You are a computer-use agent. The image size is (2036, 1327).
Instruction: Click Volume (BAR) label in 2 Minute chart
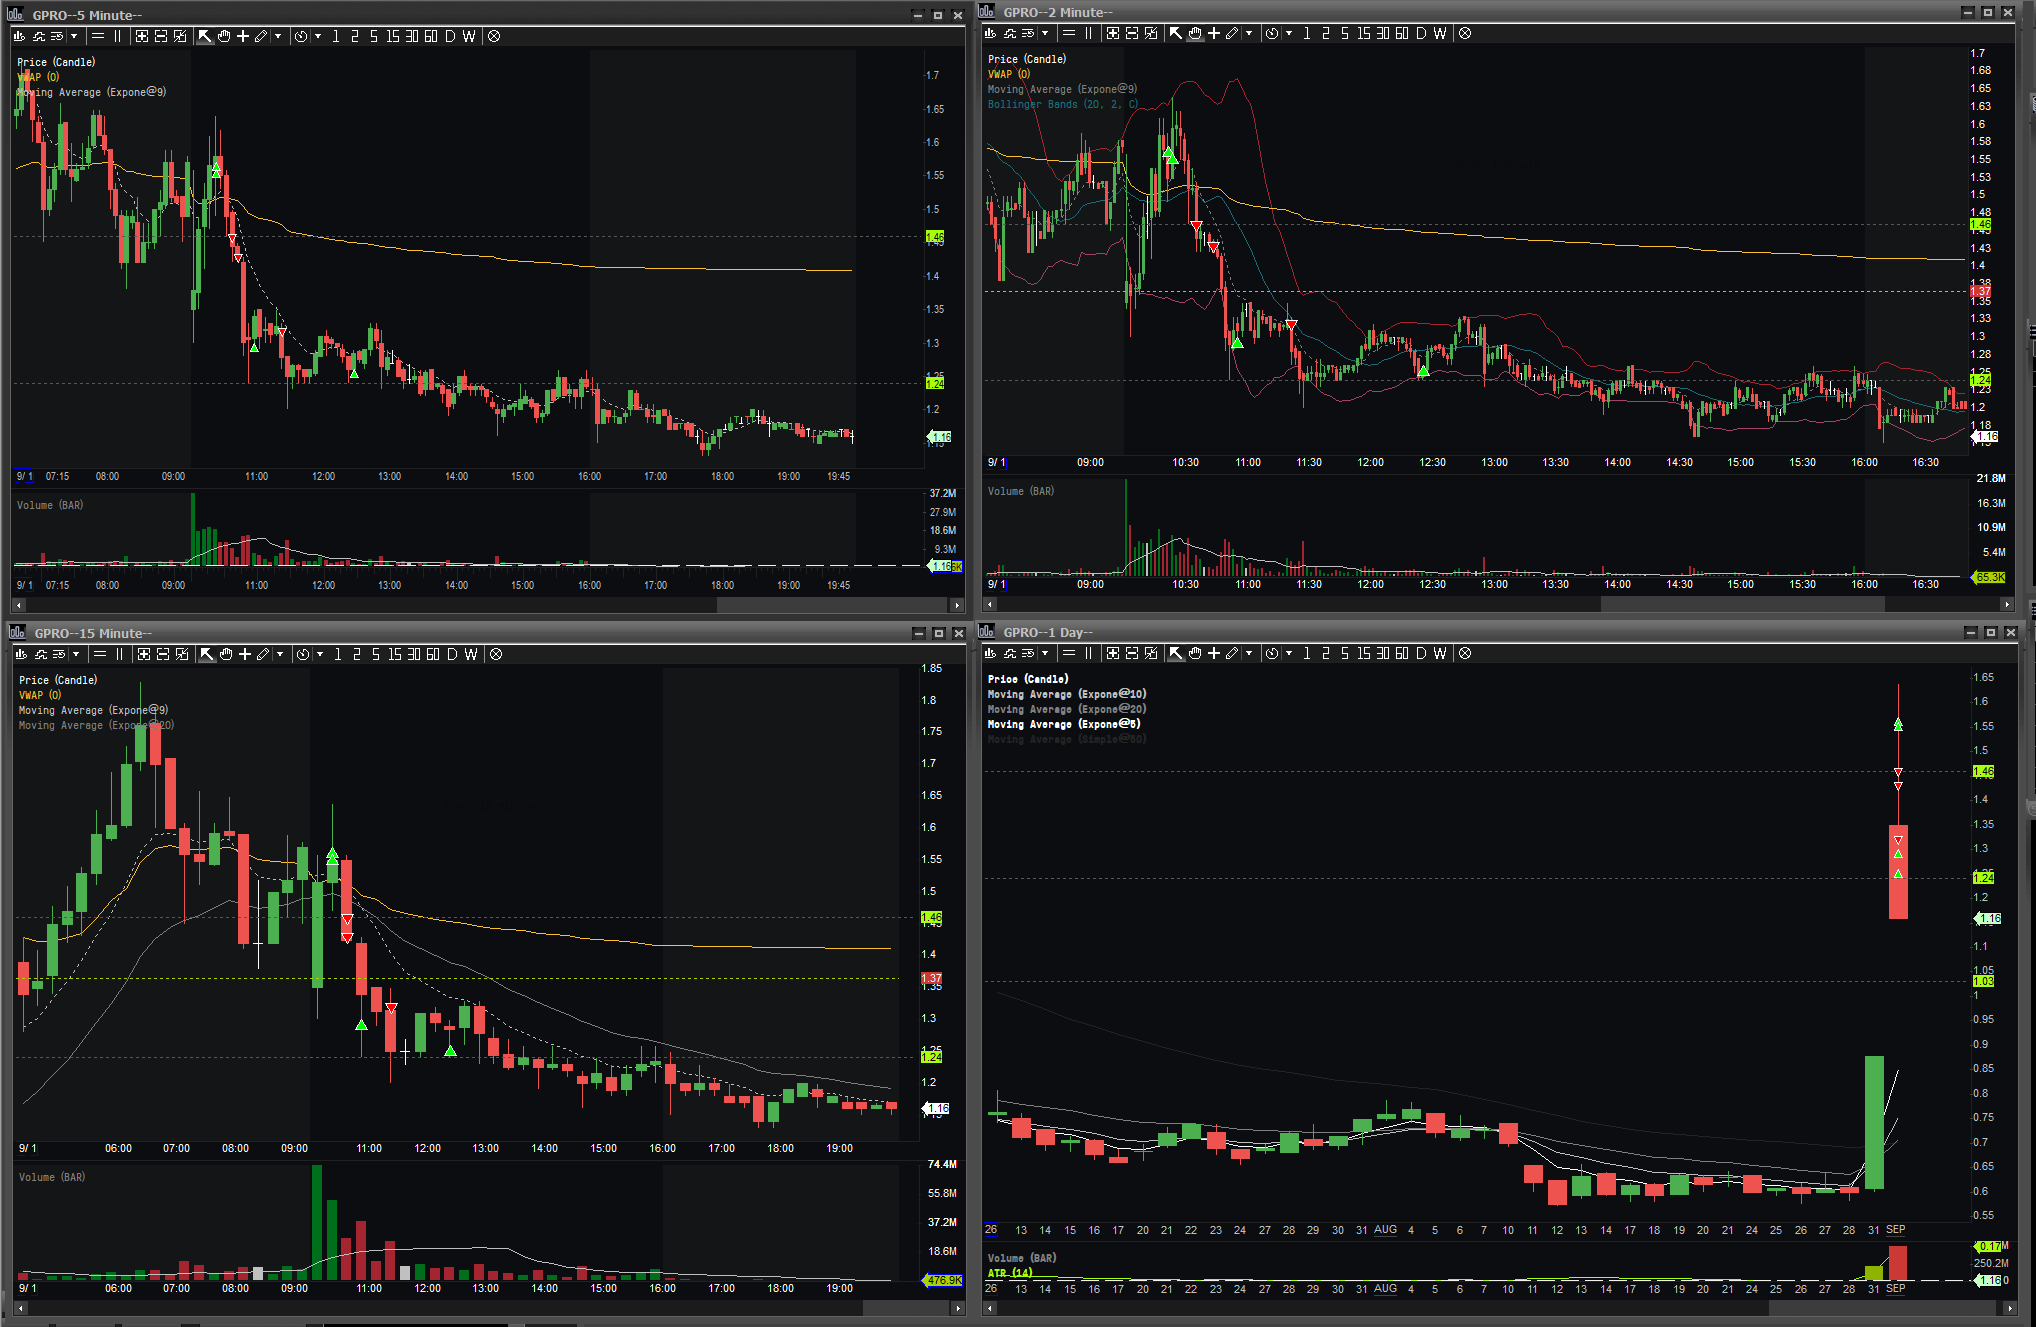pos(1021,491)
